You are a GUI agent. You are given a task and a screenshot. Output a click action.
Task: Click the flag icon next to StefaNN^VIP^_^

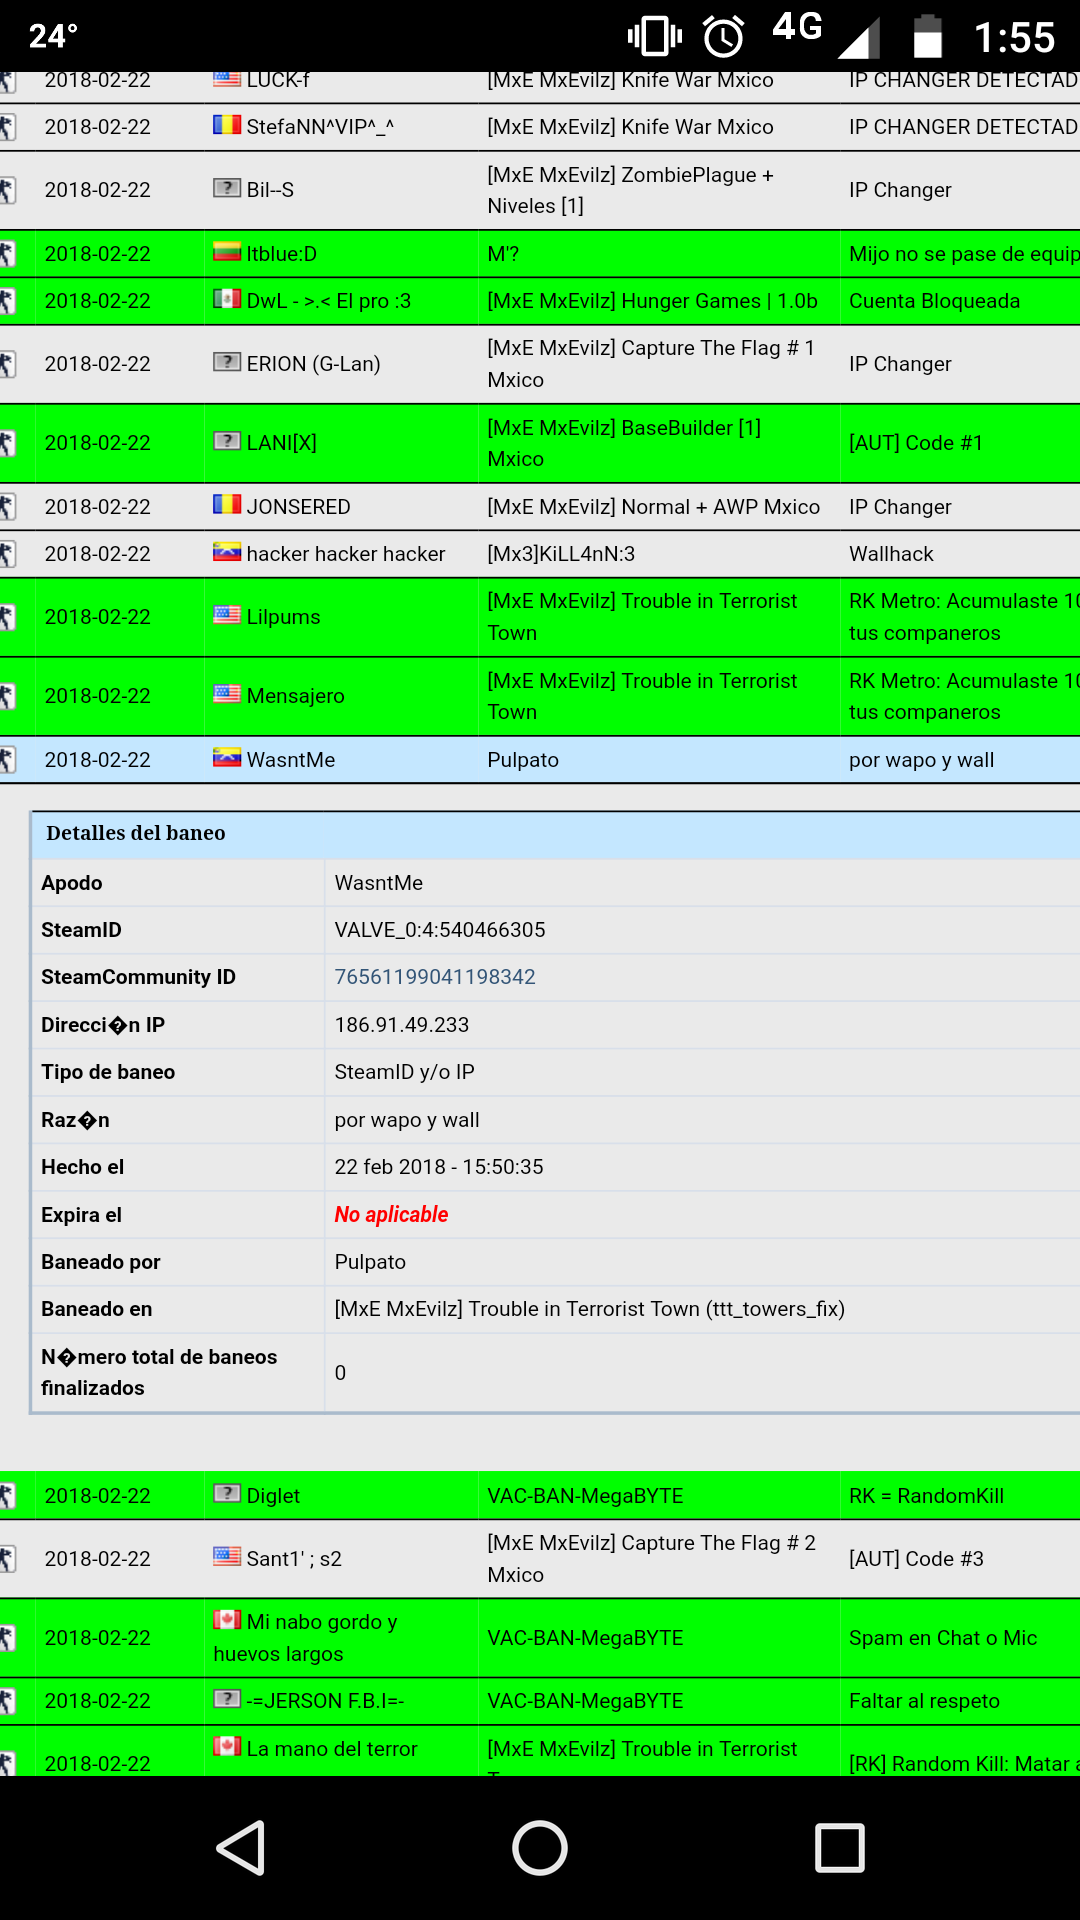(227, 125)
